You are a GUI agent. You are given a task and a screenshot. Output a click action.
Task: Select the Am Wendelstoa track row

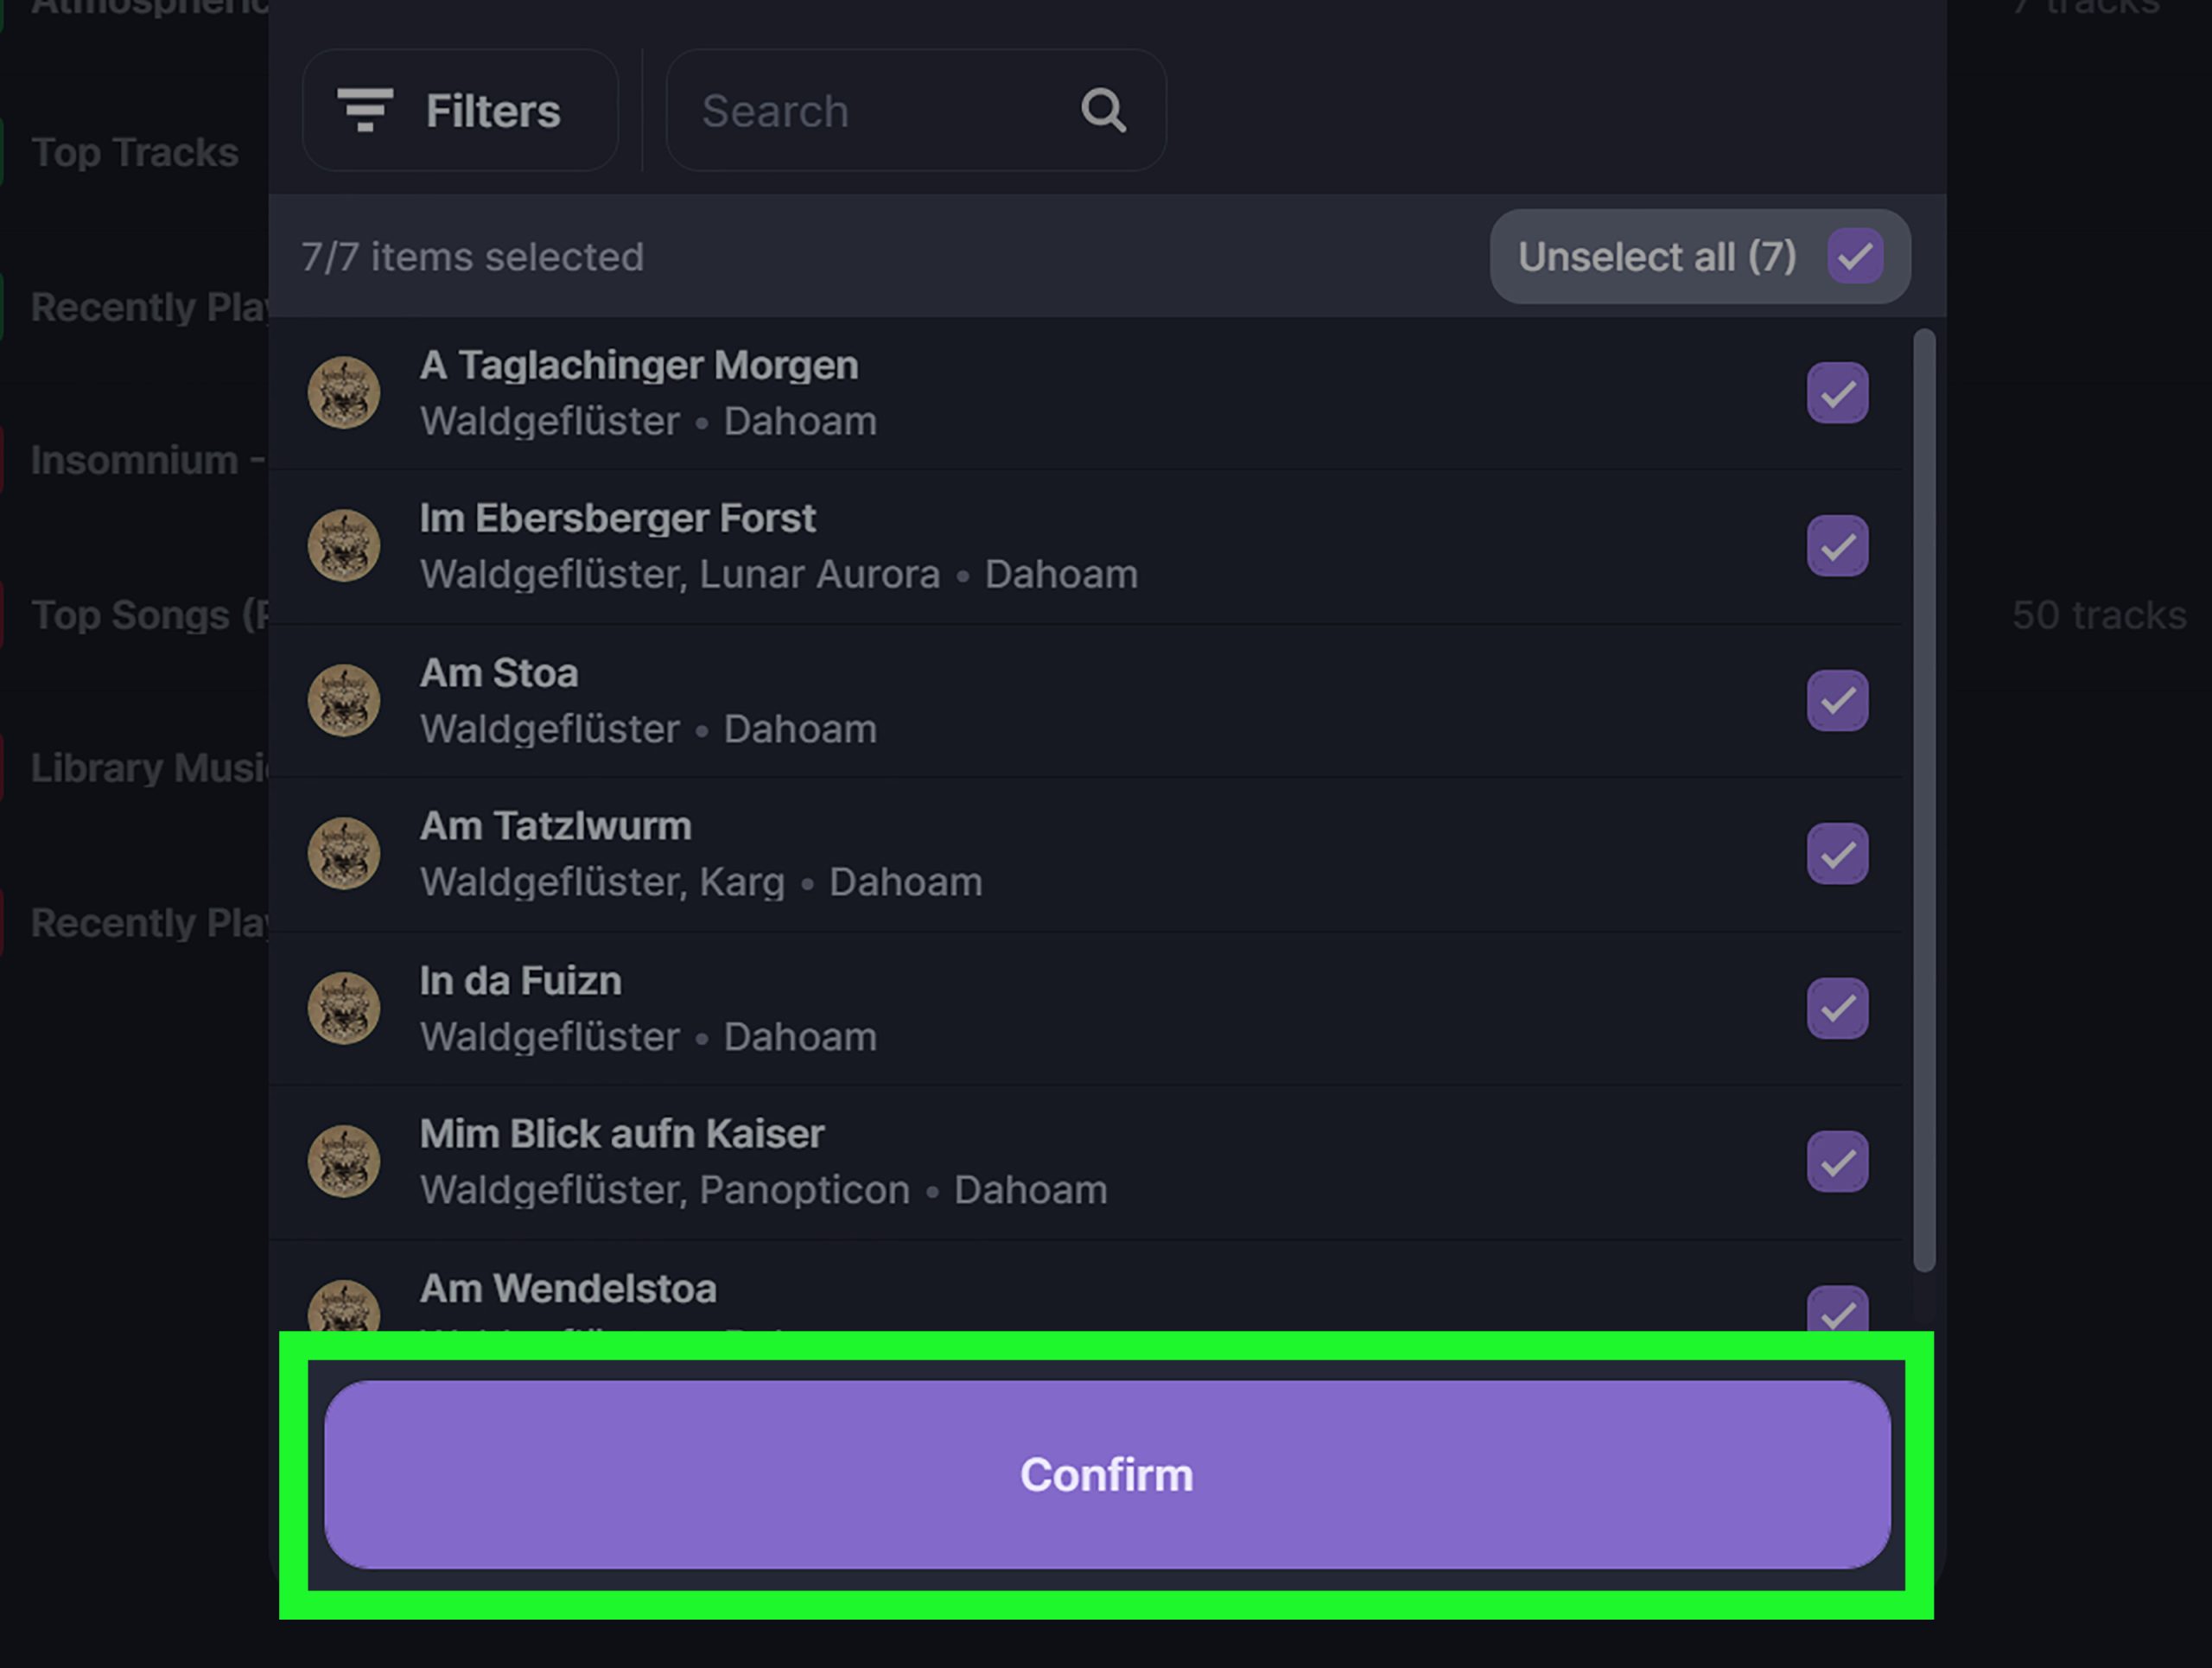pos(1086,1289)
